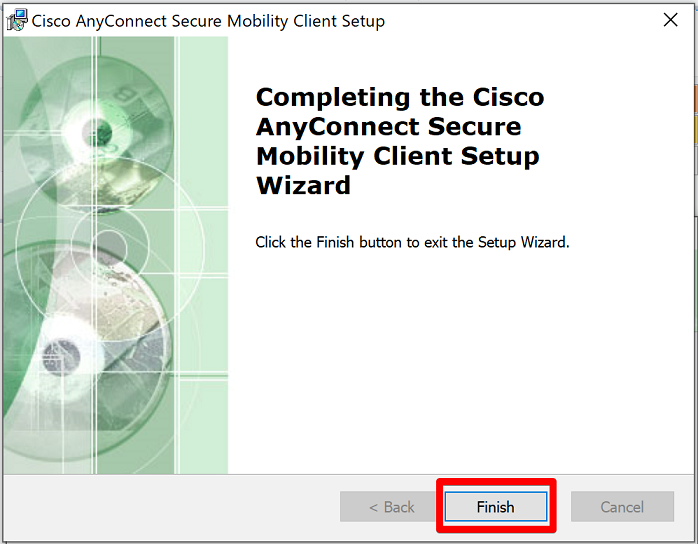The height and width of the screenshot is (544, 698).
Task: Click the Mobility Client Setup heading line
Action: point(398,156)
